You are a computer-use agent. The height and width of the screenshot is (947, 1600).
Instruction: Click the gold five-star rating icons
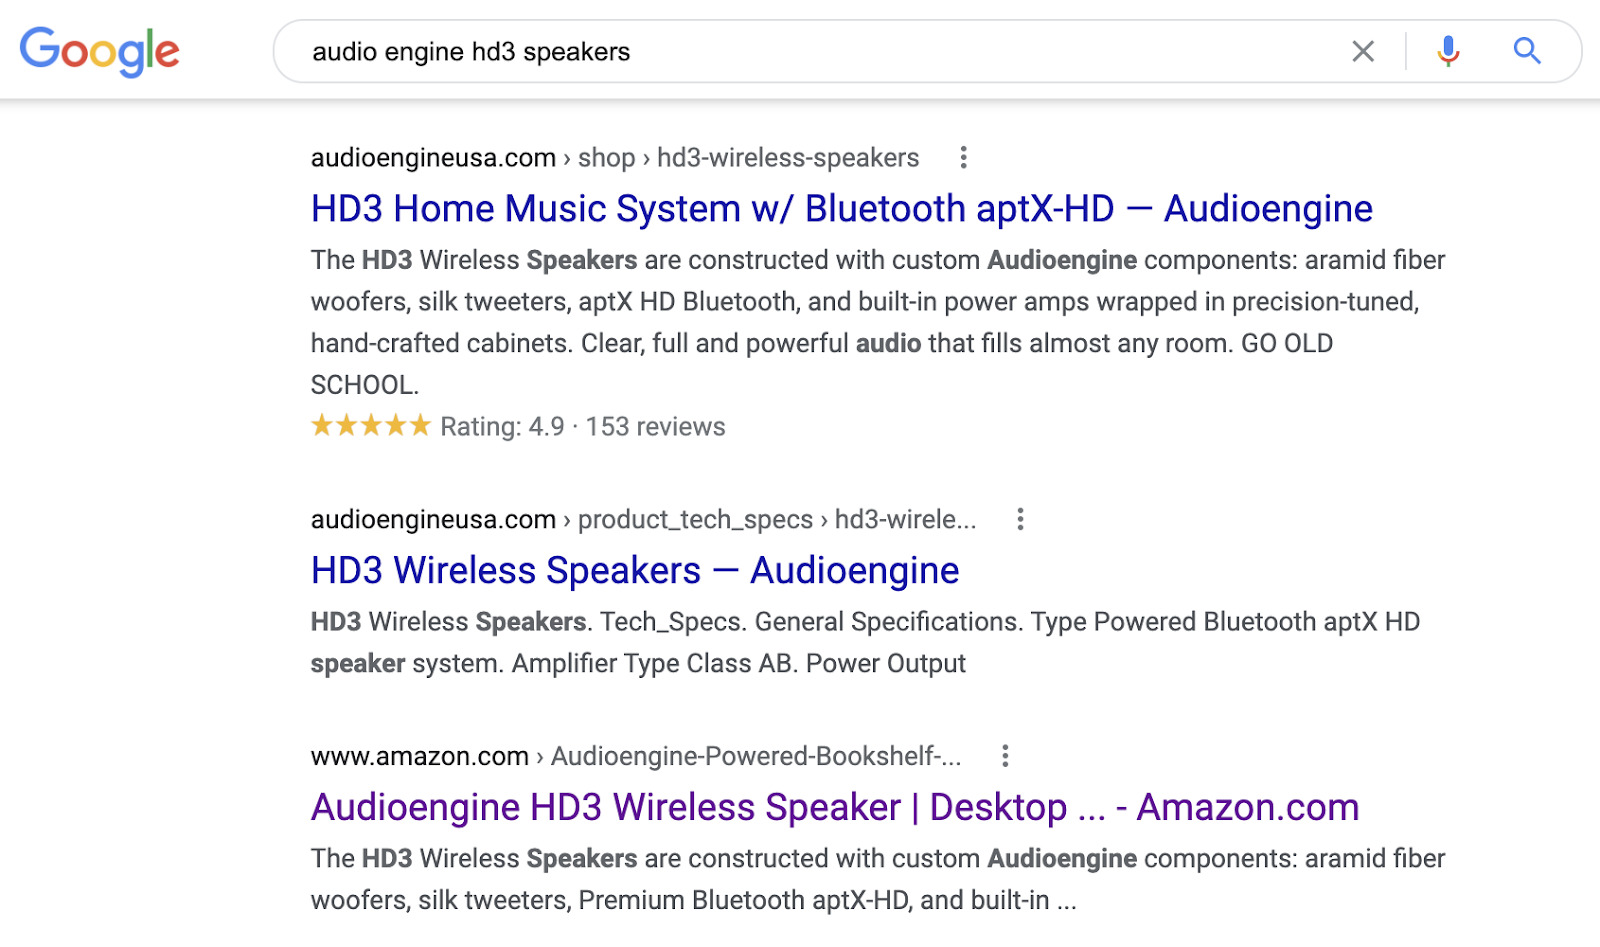tap(370, 426)
